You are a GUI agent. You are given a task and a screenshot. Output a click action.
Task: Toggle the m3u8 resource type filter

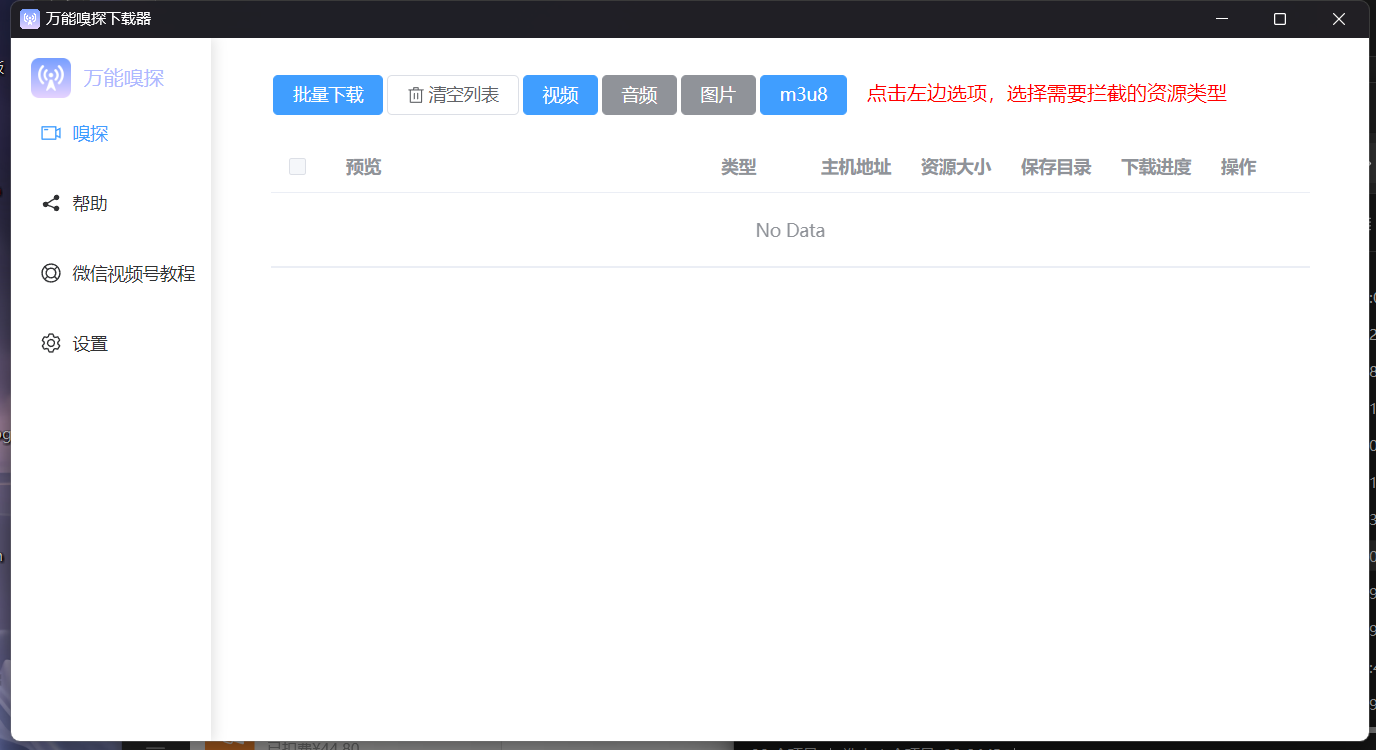click(x=803, y=95)
